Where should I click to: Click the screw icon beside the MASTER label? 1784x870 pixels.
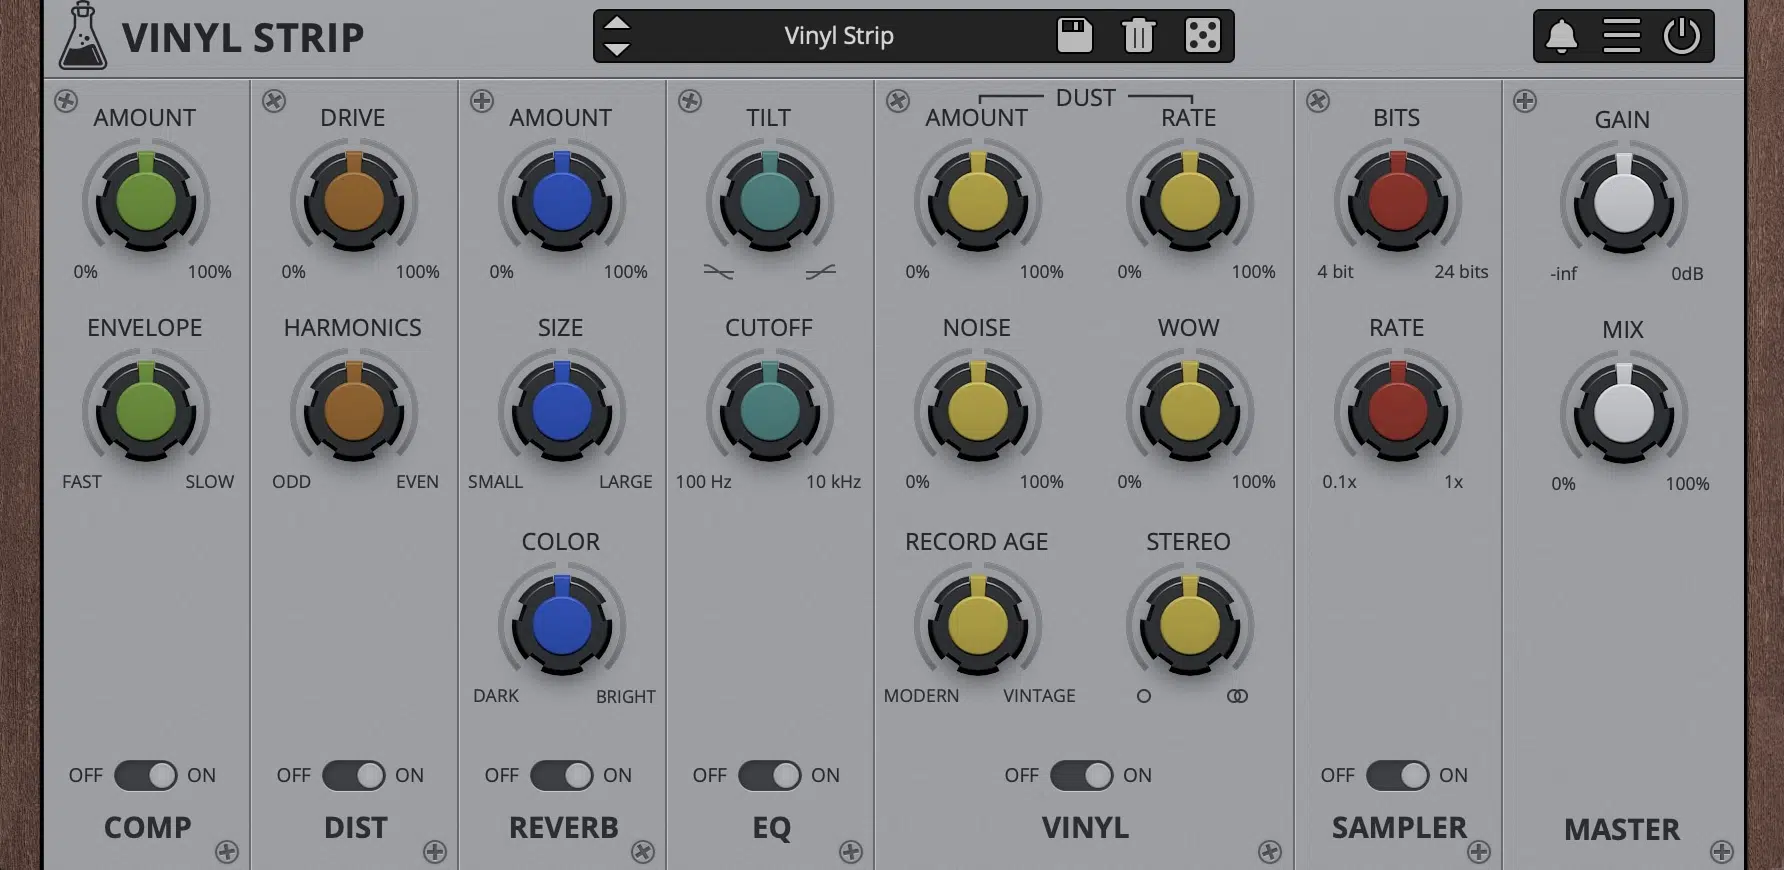click(x=1722, y=852)
